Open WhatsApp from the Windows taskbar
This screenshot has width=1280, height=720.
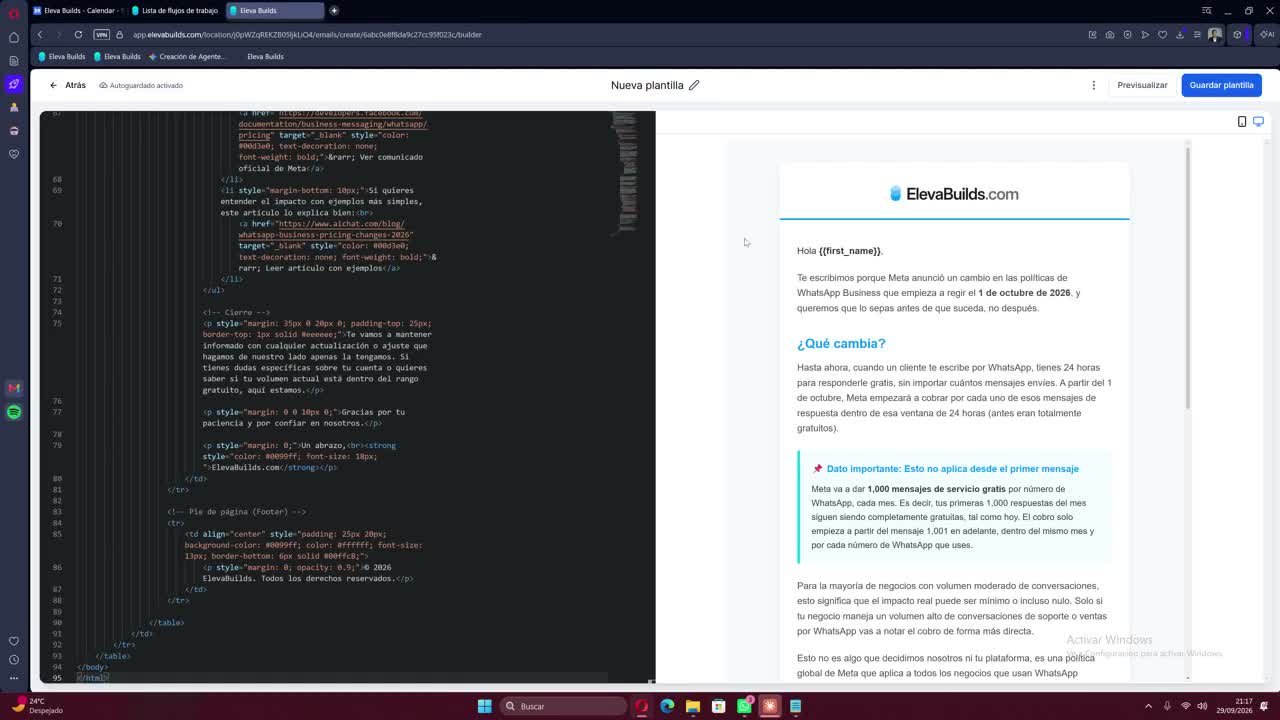click(x=744, y=706)
